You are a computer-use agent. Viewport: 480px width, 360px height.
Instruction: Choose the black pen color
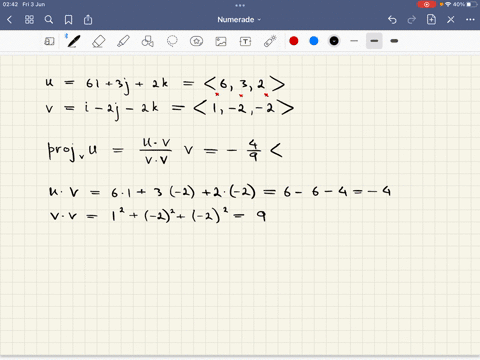[334, 41]
